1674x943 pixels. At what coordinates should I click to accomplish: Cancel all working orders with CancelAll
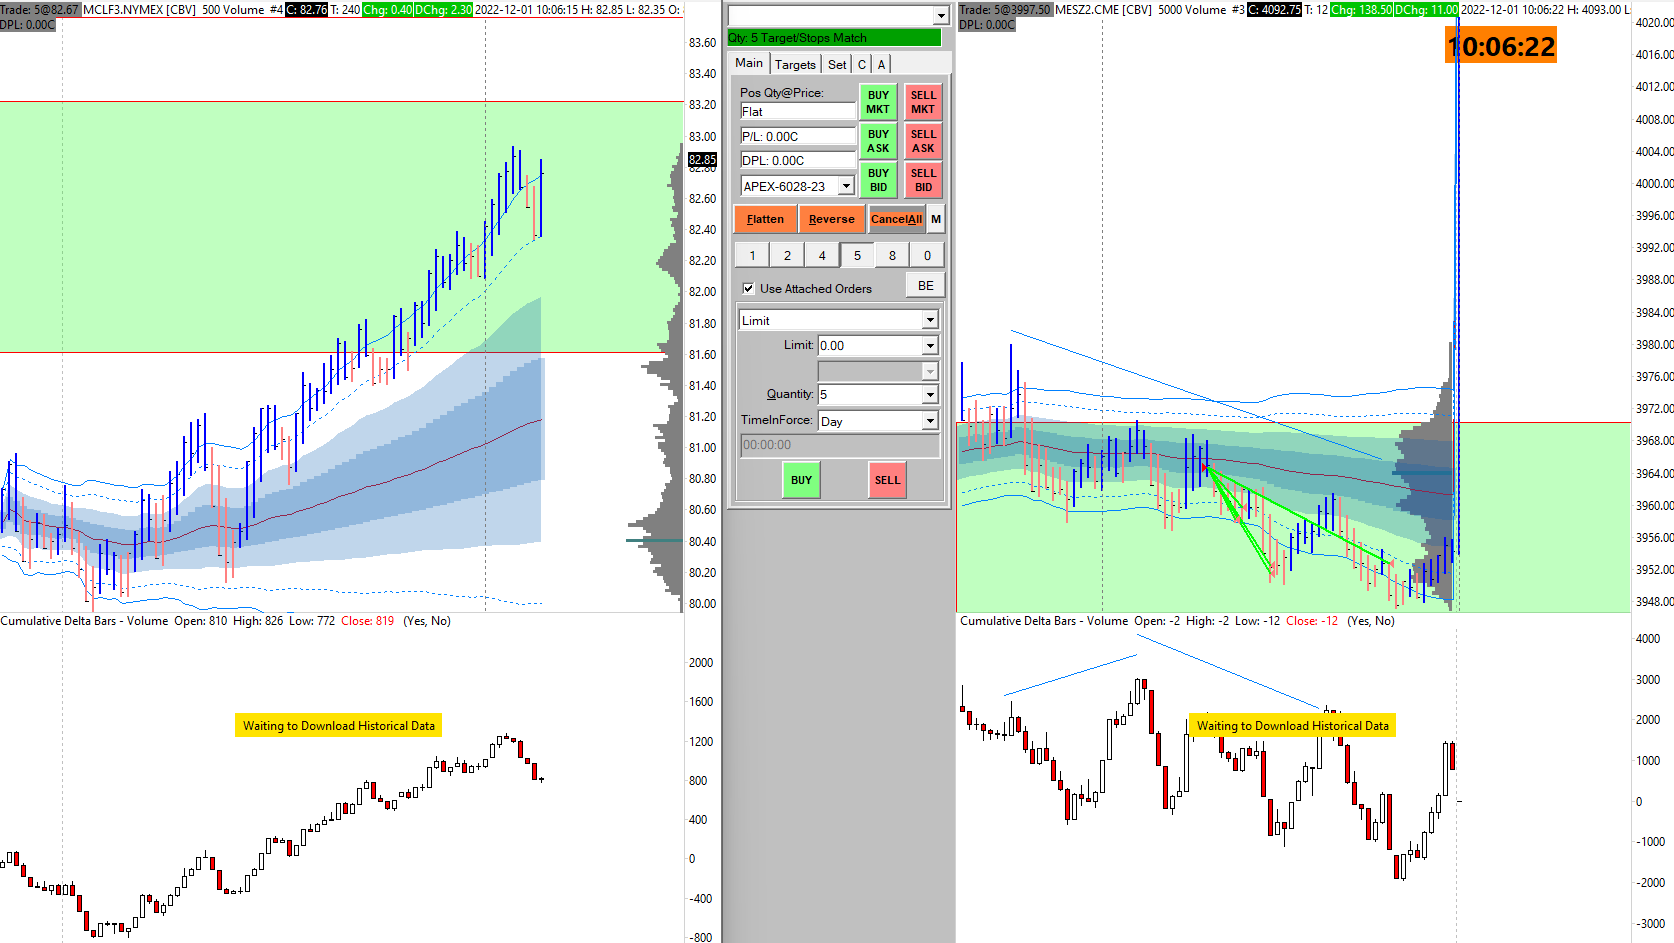(896, 219)
